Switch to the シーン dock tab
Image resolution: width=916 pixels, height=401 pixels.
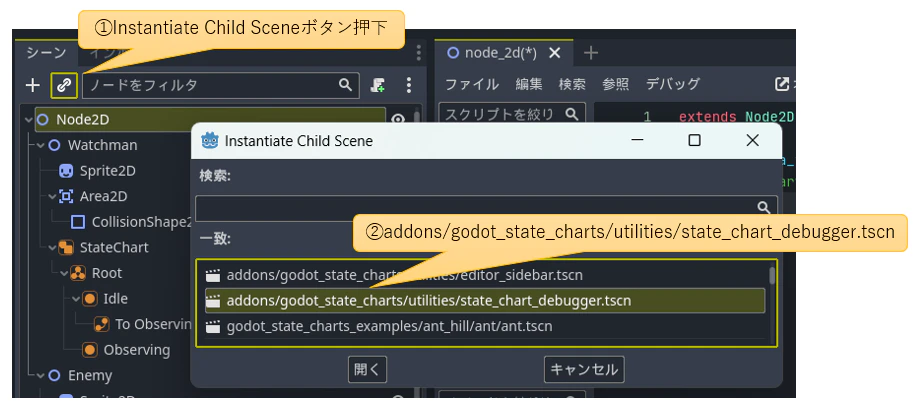click(x=47, y=53)
